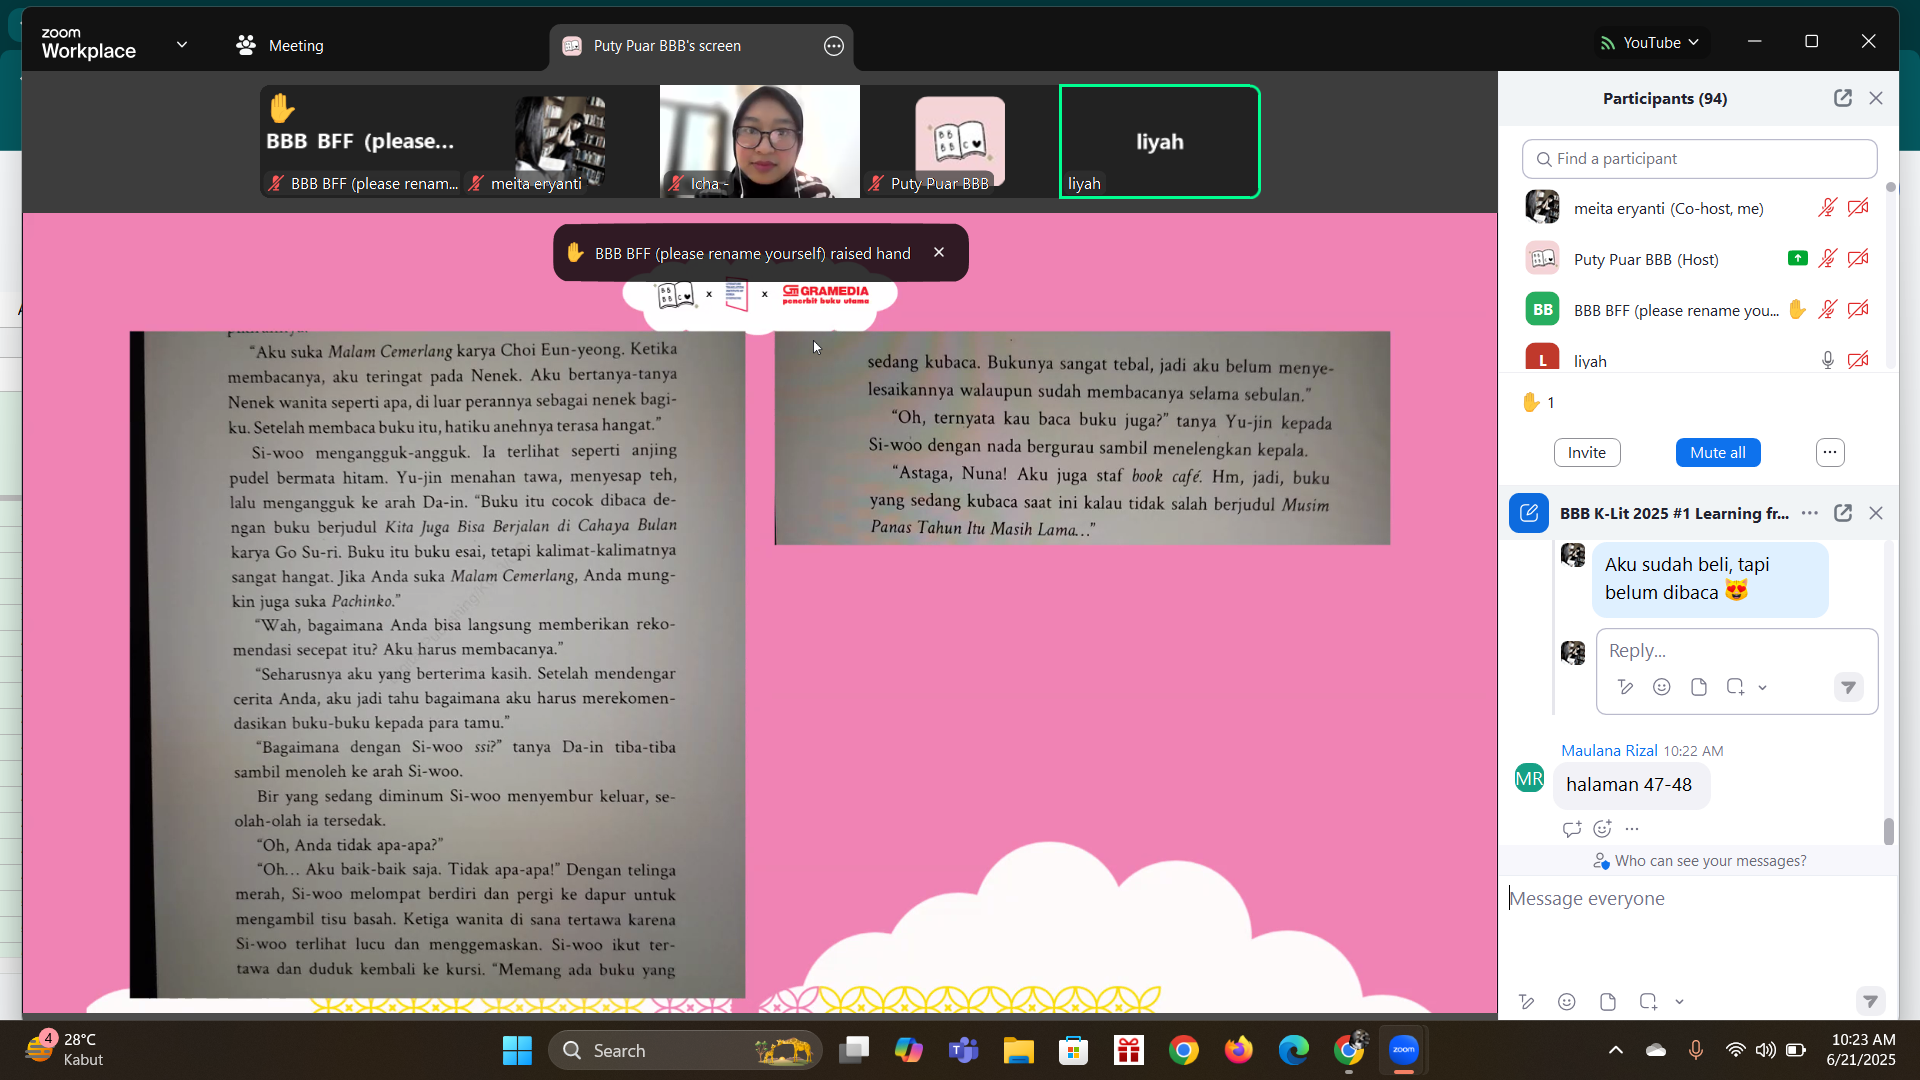Open volume control in system tray
This screenshot has width=1920, height=1080.
1765,1050
